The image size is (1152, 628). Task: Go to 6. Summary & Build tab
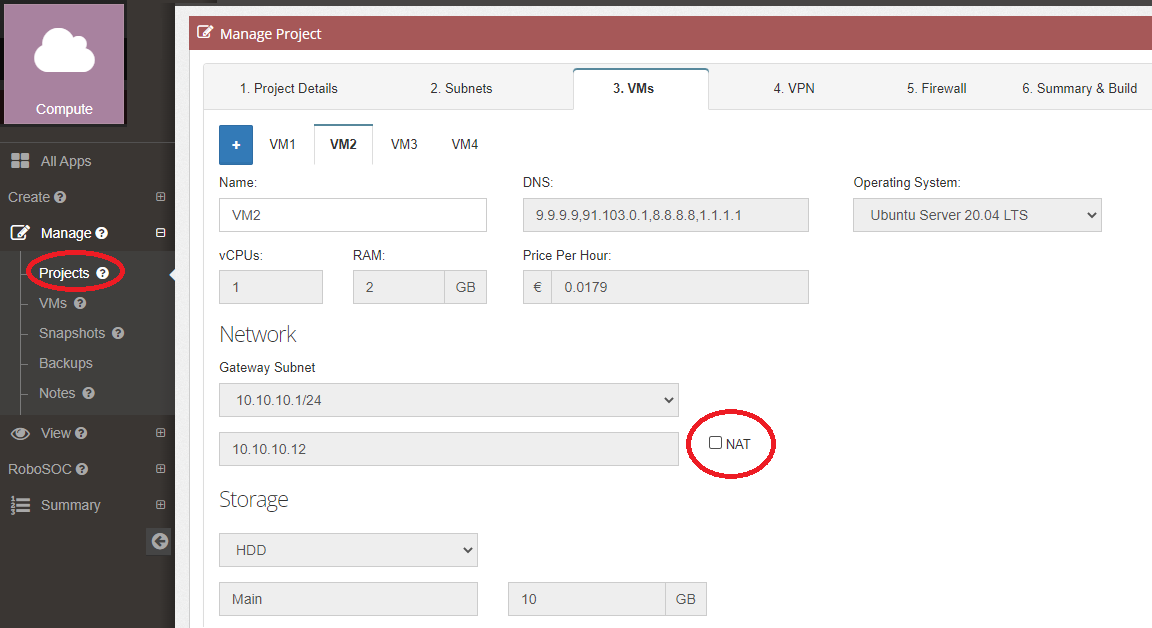[x=1079, y=88]
